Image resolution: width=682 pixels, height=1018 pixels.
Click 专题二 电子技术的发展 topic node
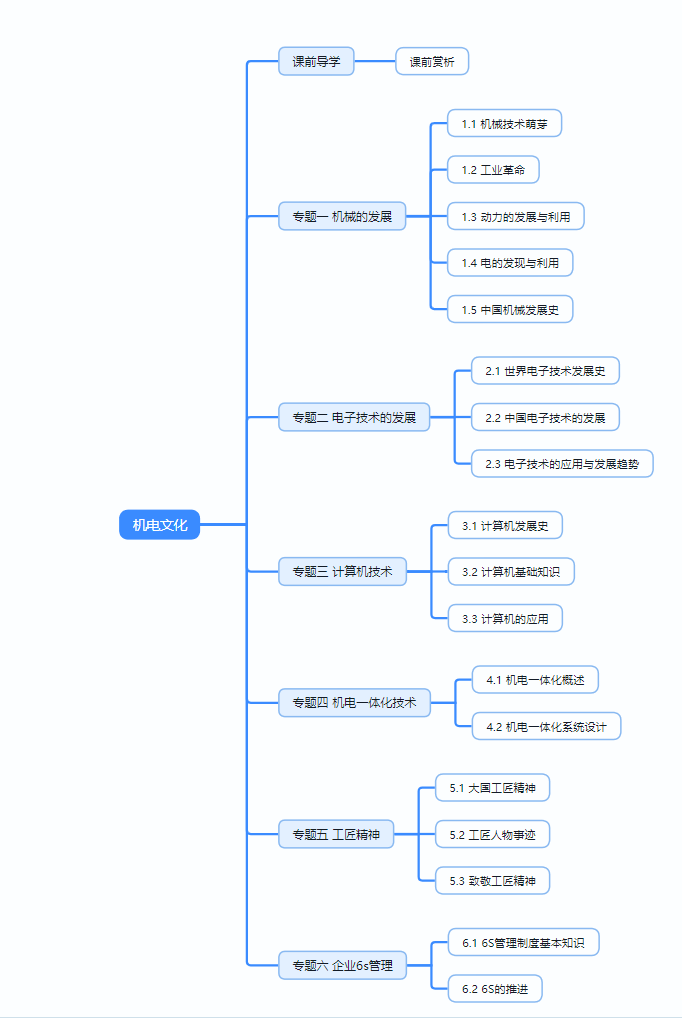(x=354, y=417)
